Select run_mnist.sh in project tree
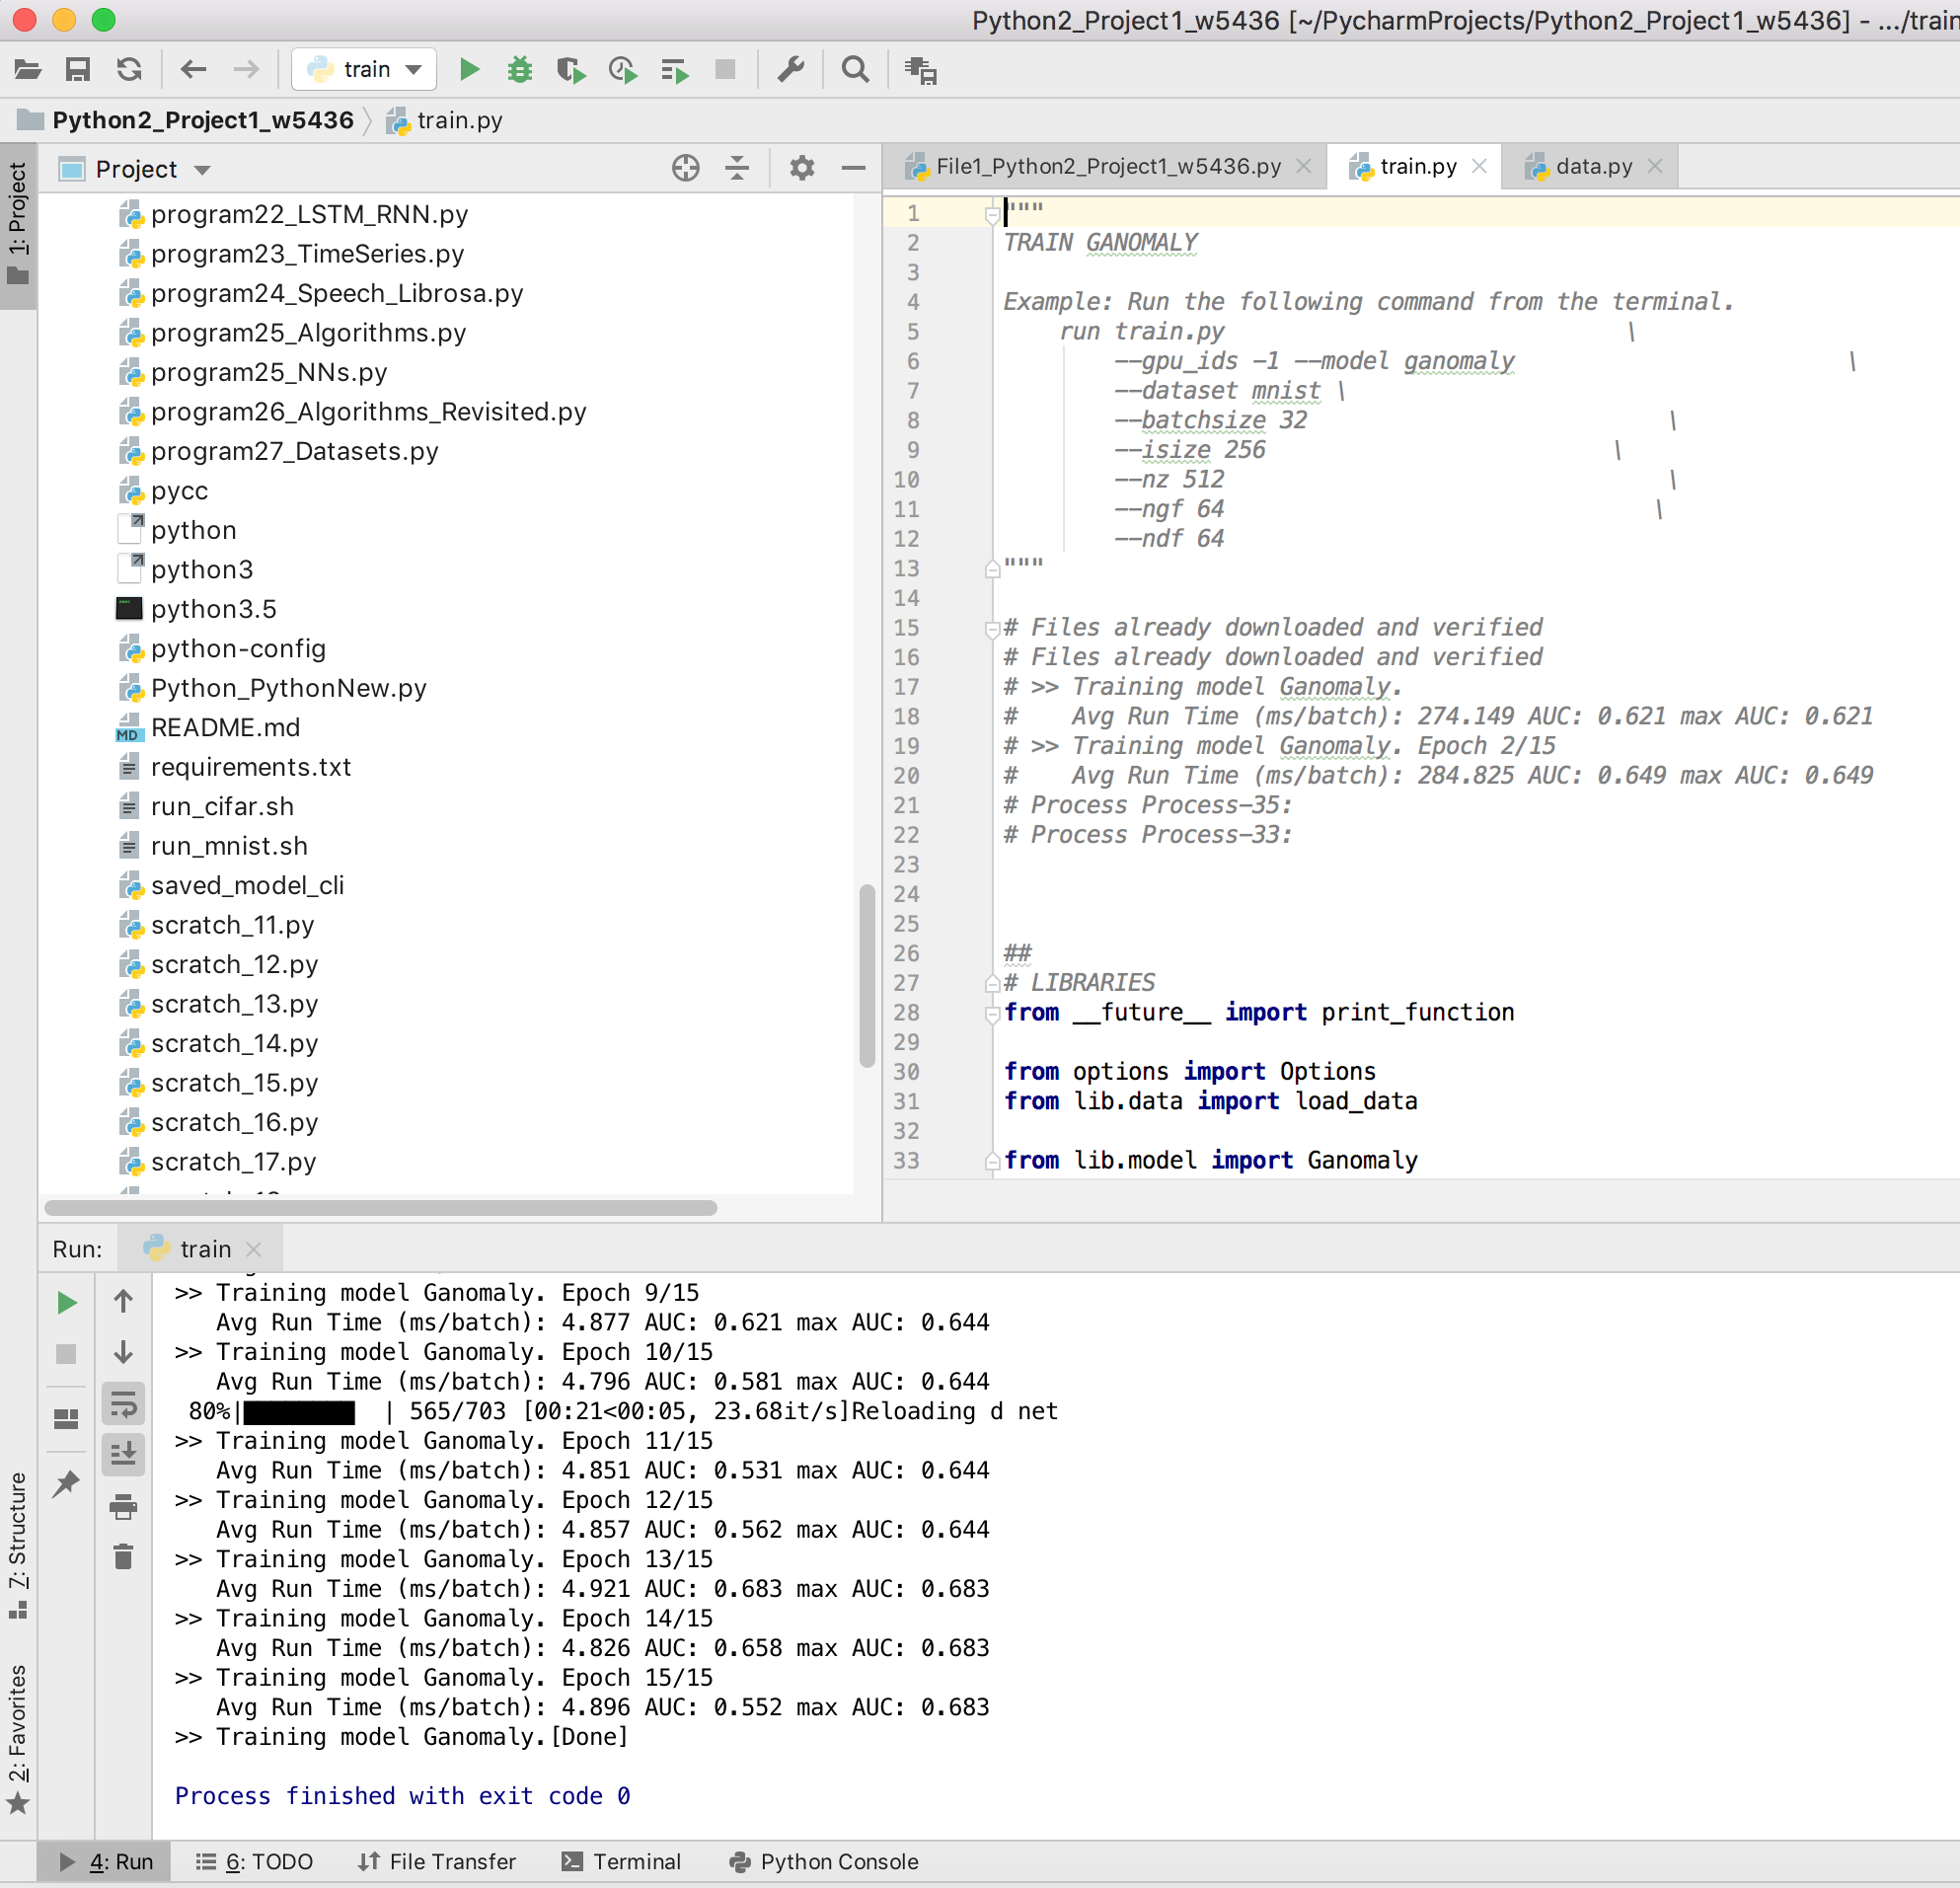The image size is (1960, 1888). pos(229,846)
